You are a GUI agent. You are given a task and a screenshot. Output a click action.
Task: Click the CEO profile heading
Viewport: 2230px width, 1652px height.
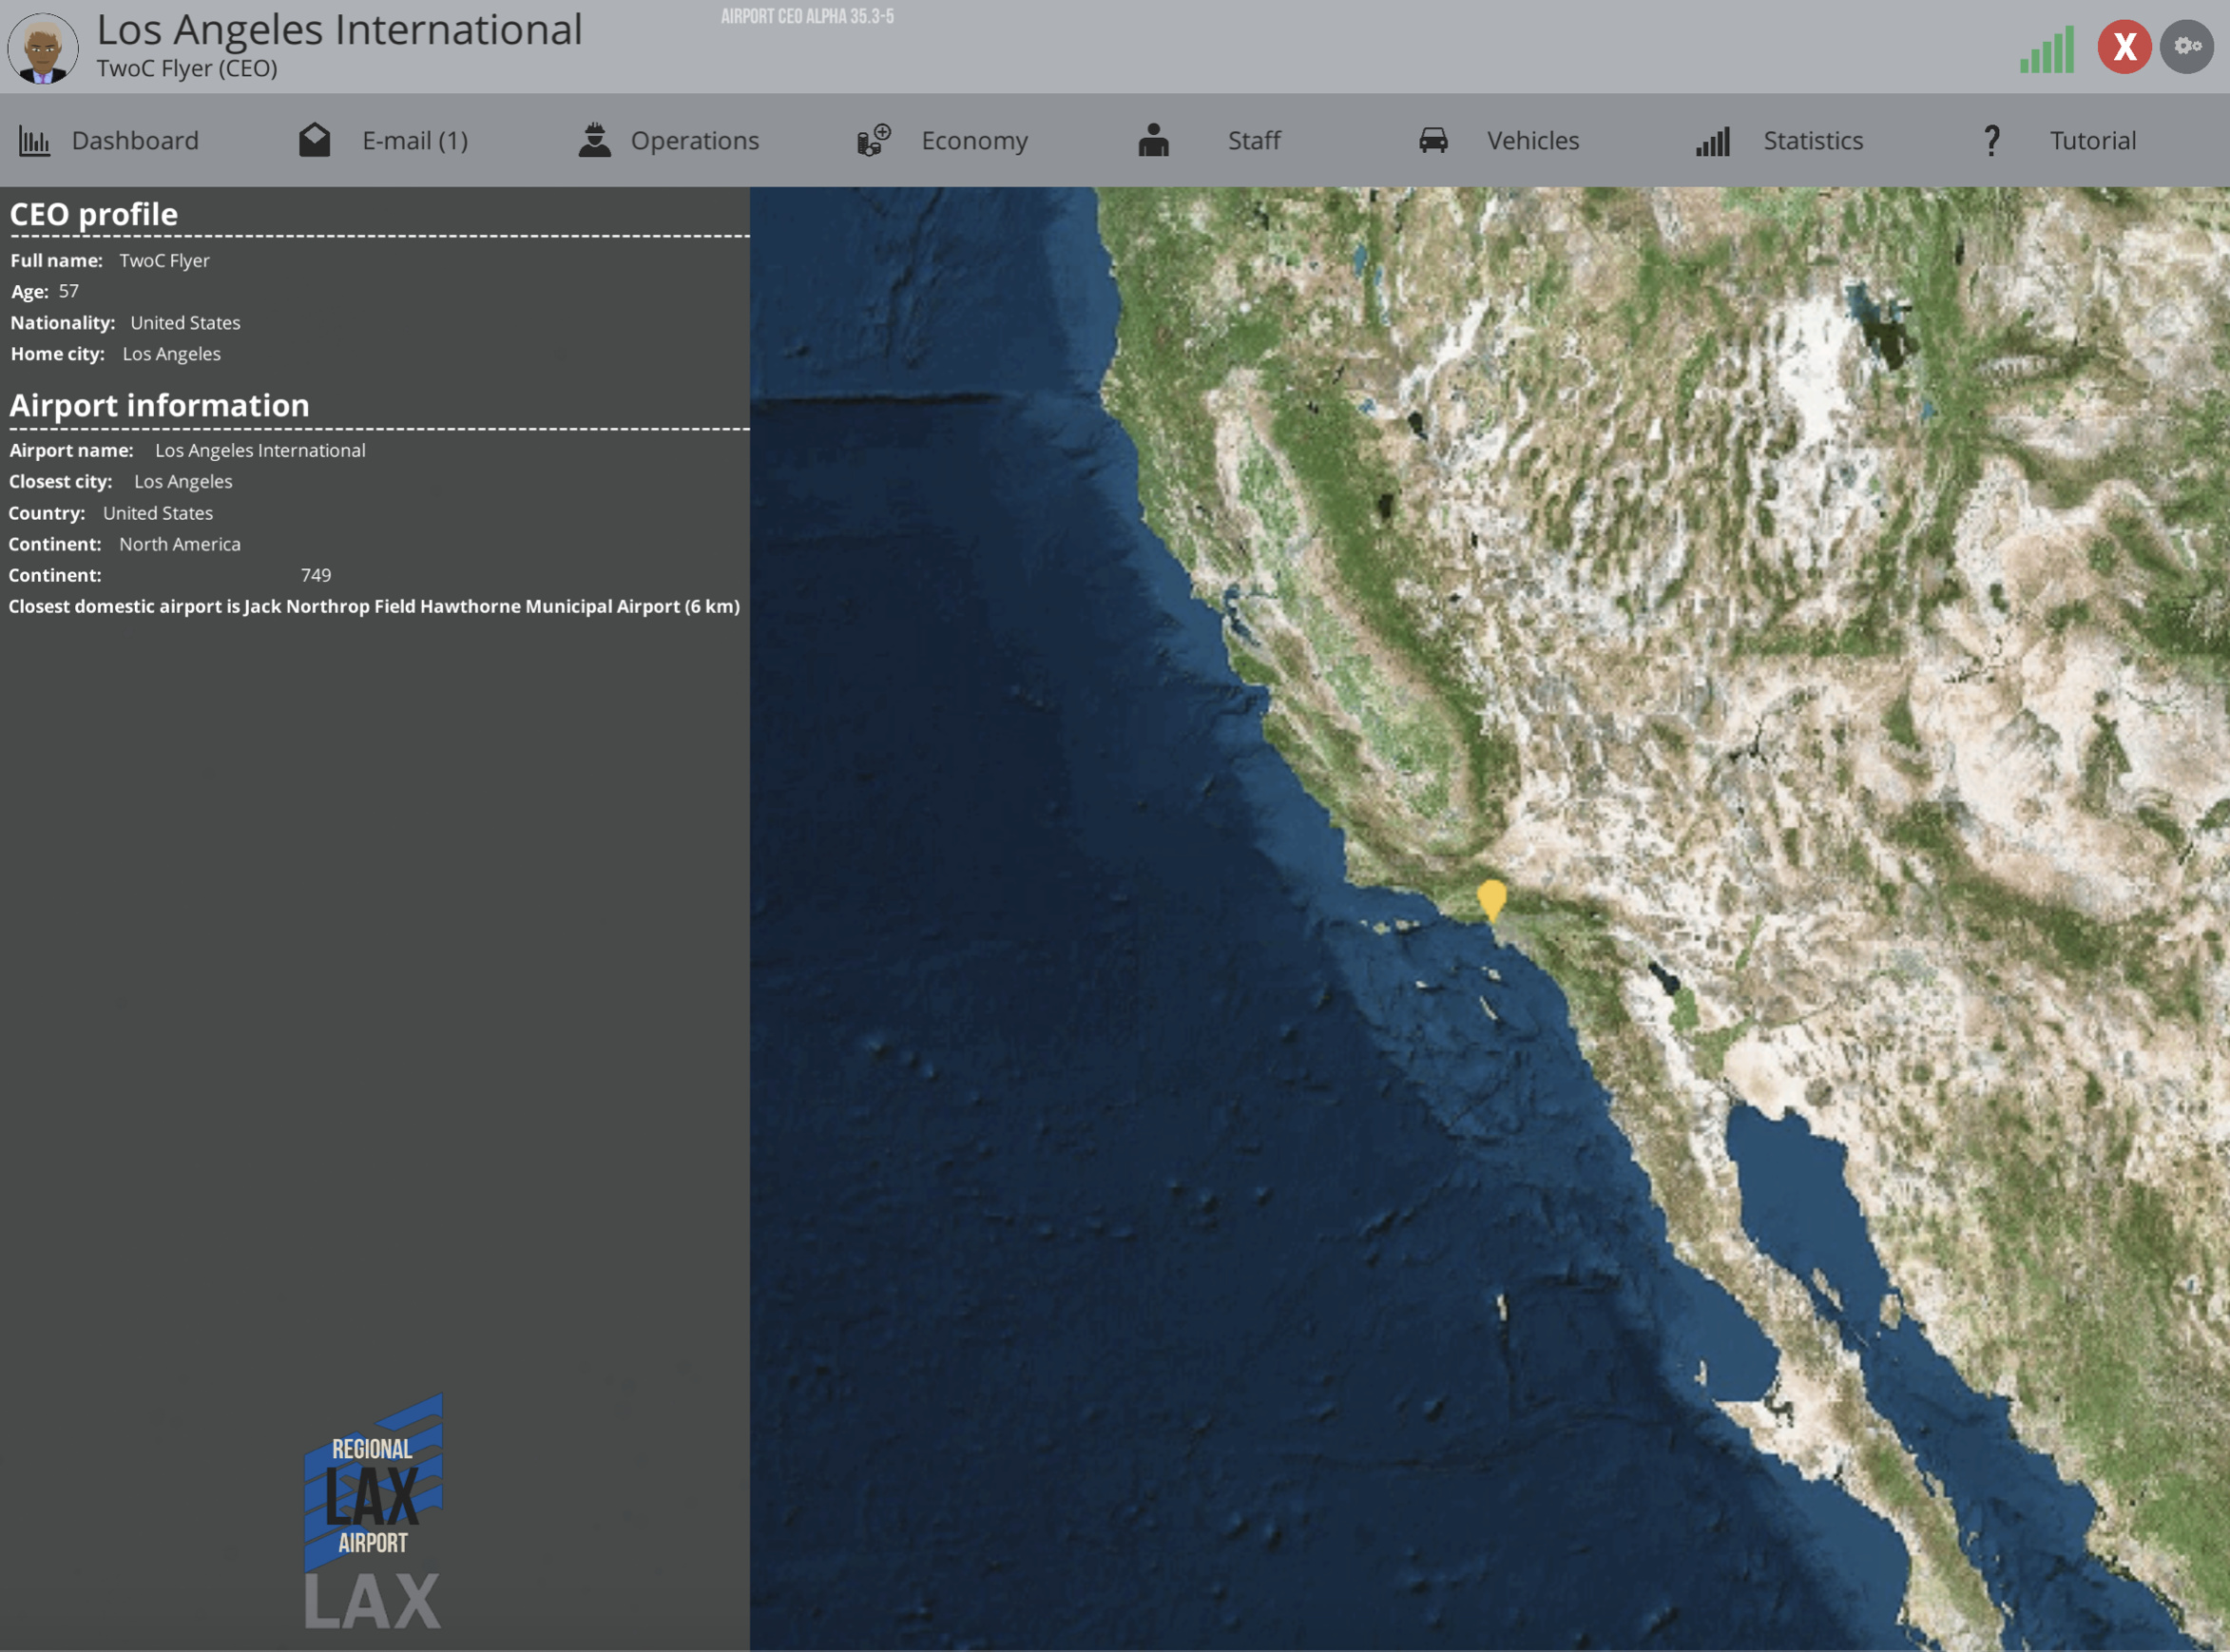click(93, 214)
